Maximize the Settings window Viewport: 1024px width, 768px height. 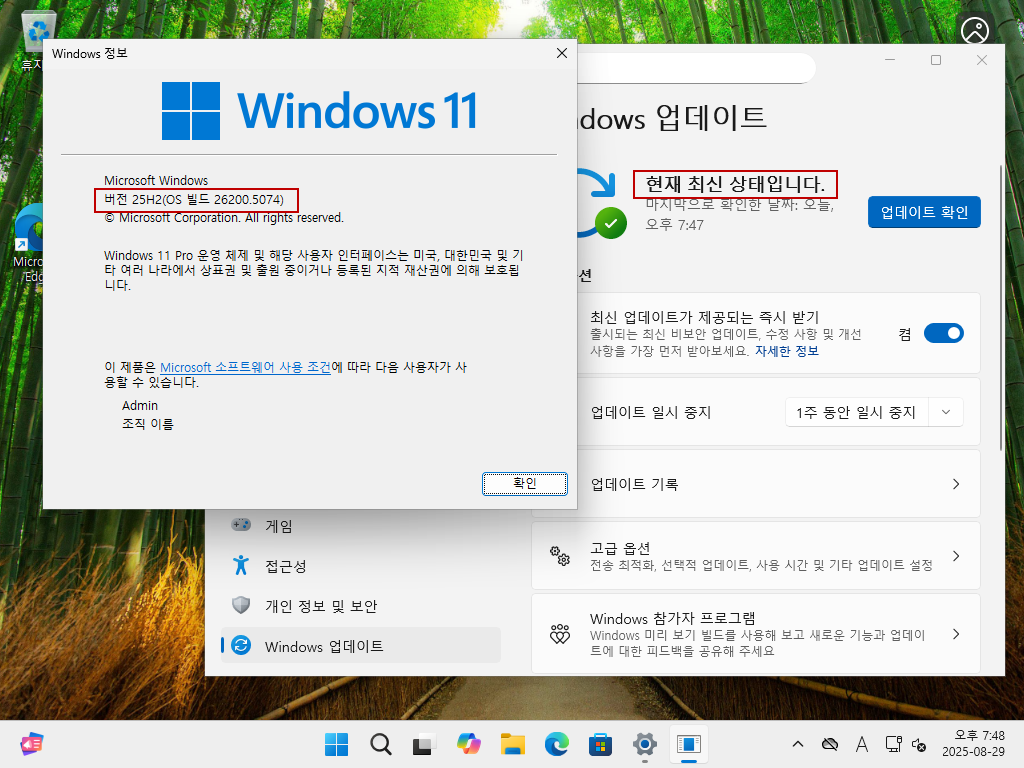(936, 60)
